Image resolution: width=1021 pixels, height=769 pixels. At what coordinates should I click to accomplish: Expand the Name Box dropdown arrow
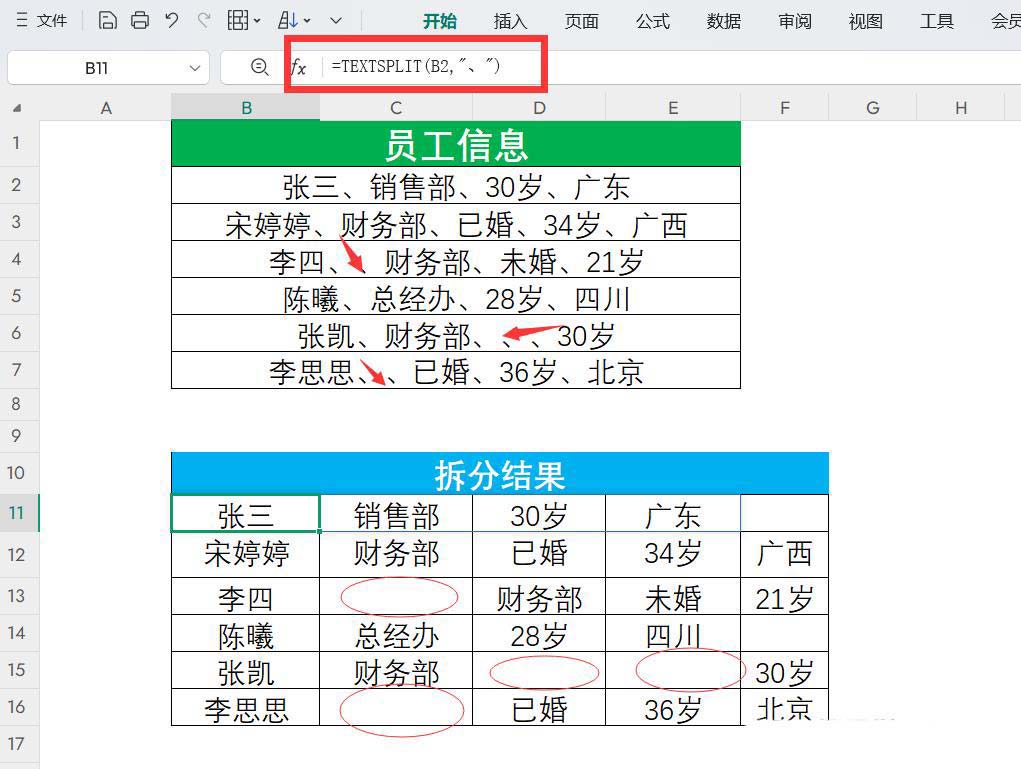pos(194,68)
